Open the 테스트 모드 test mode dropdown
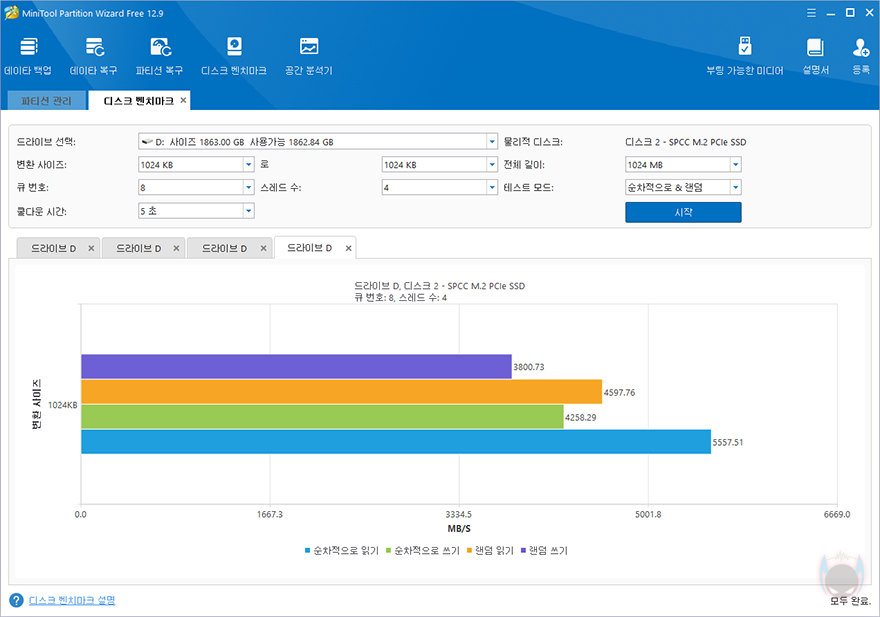The image size is (880, 617). coord(735,188)
